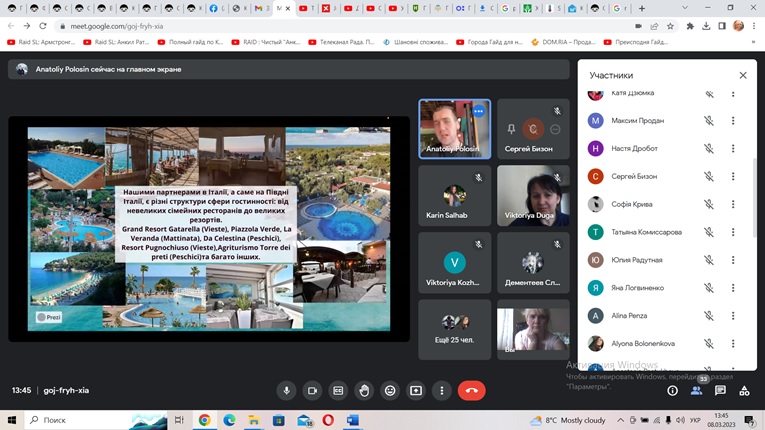Click the Prezi badge on the presentation
765x430 pixels.
coord(49,317)
